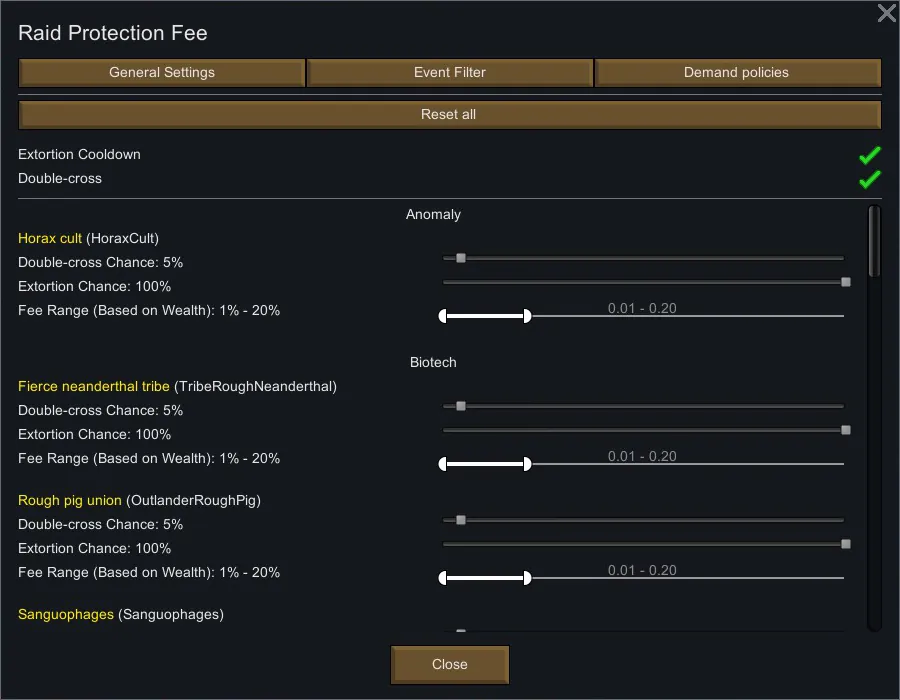900x700 pixels.
Task: Close the dialog with the X icon
Action: [886, 13]
